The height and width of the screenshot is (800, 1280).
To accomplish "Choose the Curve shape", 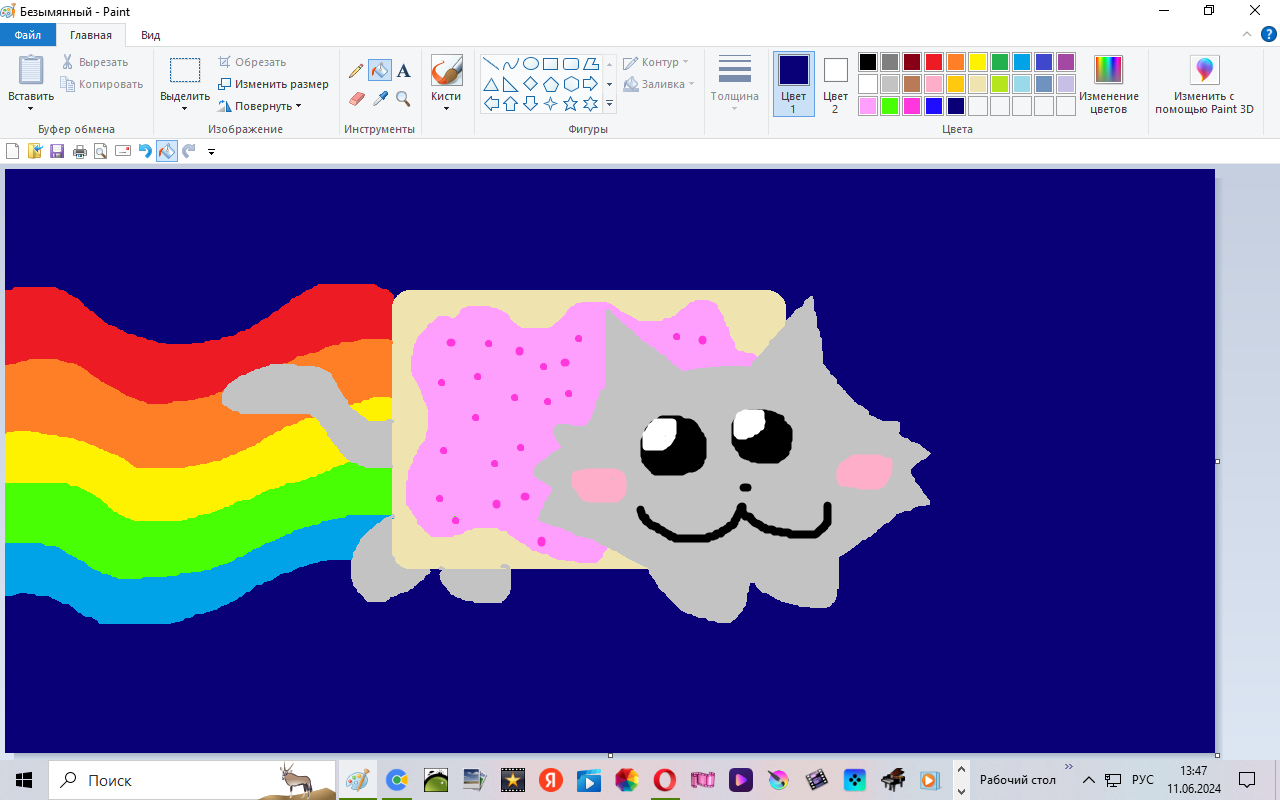I will [511, 64].
